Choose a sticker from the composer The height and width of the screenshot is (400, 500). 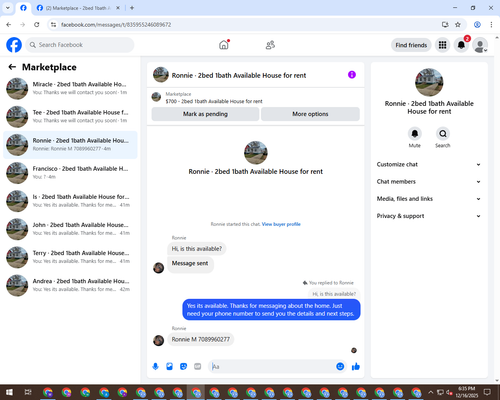183,367
